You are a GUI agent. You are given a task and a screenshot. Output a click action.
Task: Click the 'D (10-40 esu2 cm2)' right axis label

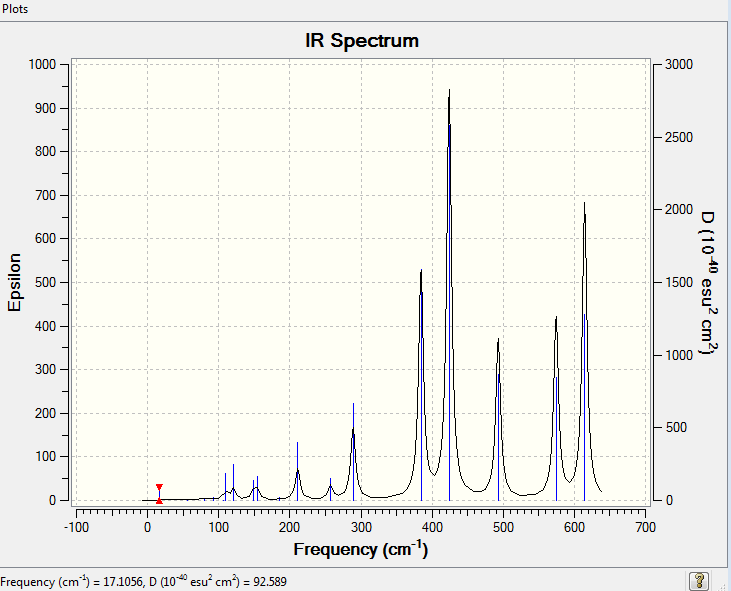[x=708, y=282]
